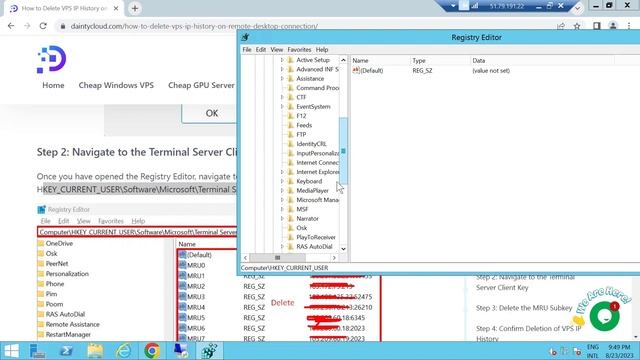Image resolution: width=640 pixels, height=360 pixels.
Task: Click the ENG INTL language indicator
Action: tap(592, 351)
